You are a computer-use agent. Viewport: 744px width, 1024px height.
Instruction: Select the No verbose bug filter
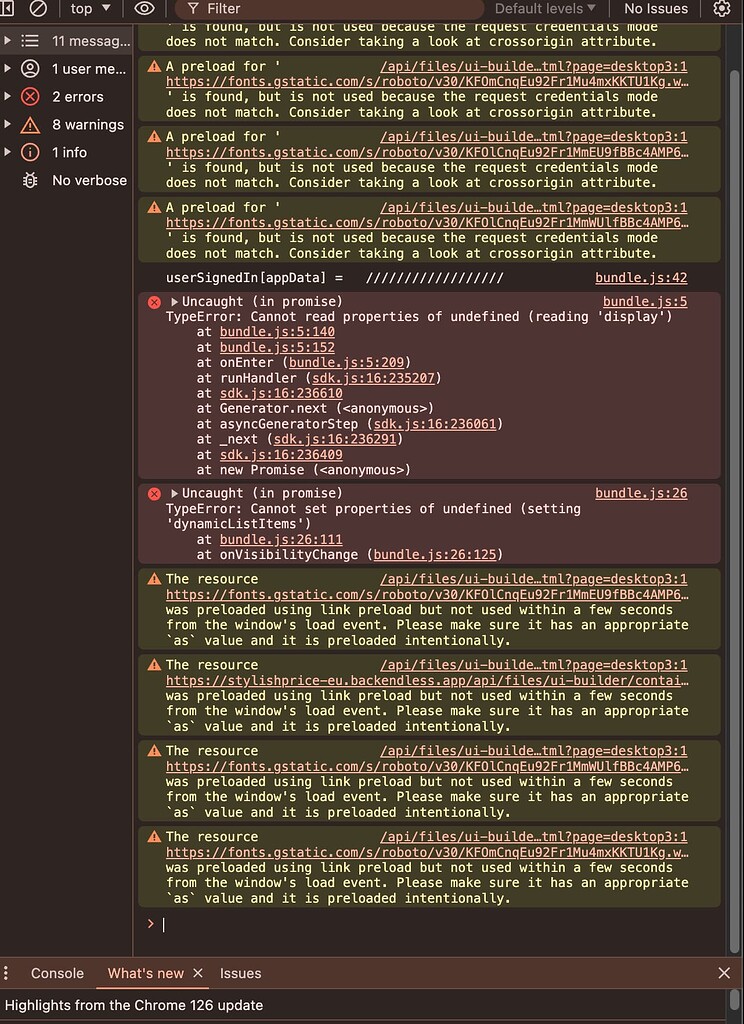click(x=89, y=180)
